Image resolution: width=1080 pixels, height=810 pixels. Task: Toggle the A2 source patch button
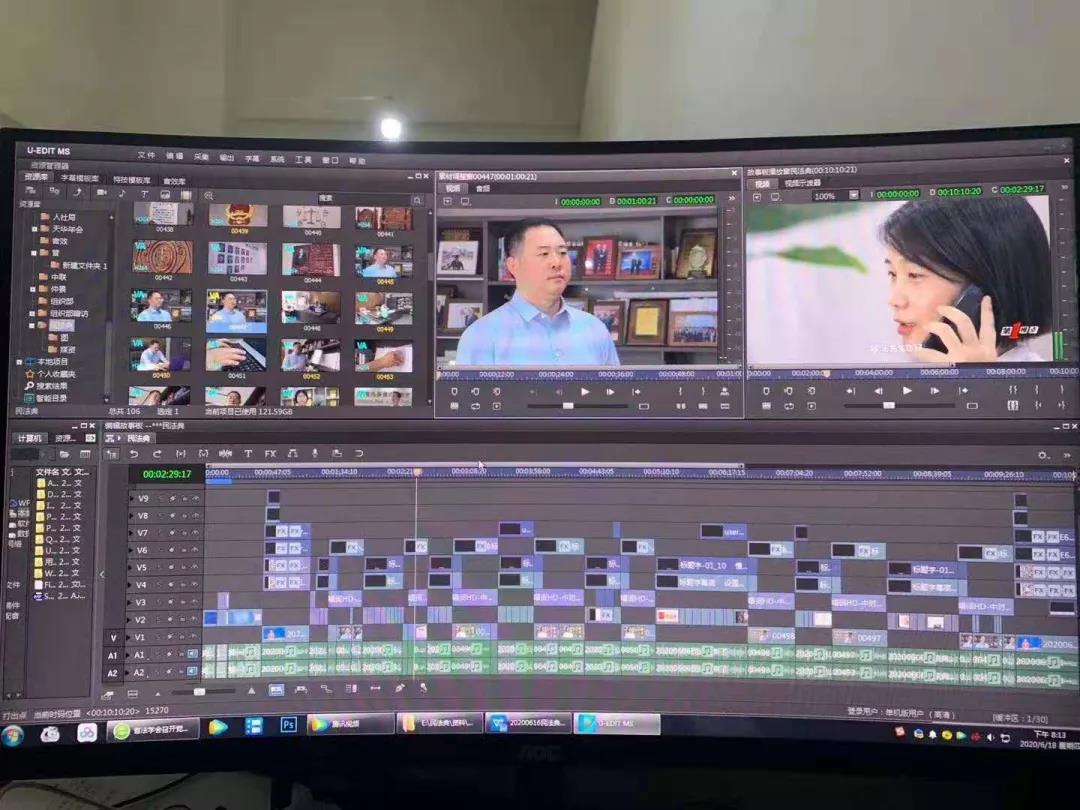pyautogui.click(x=113, y=674)
